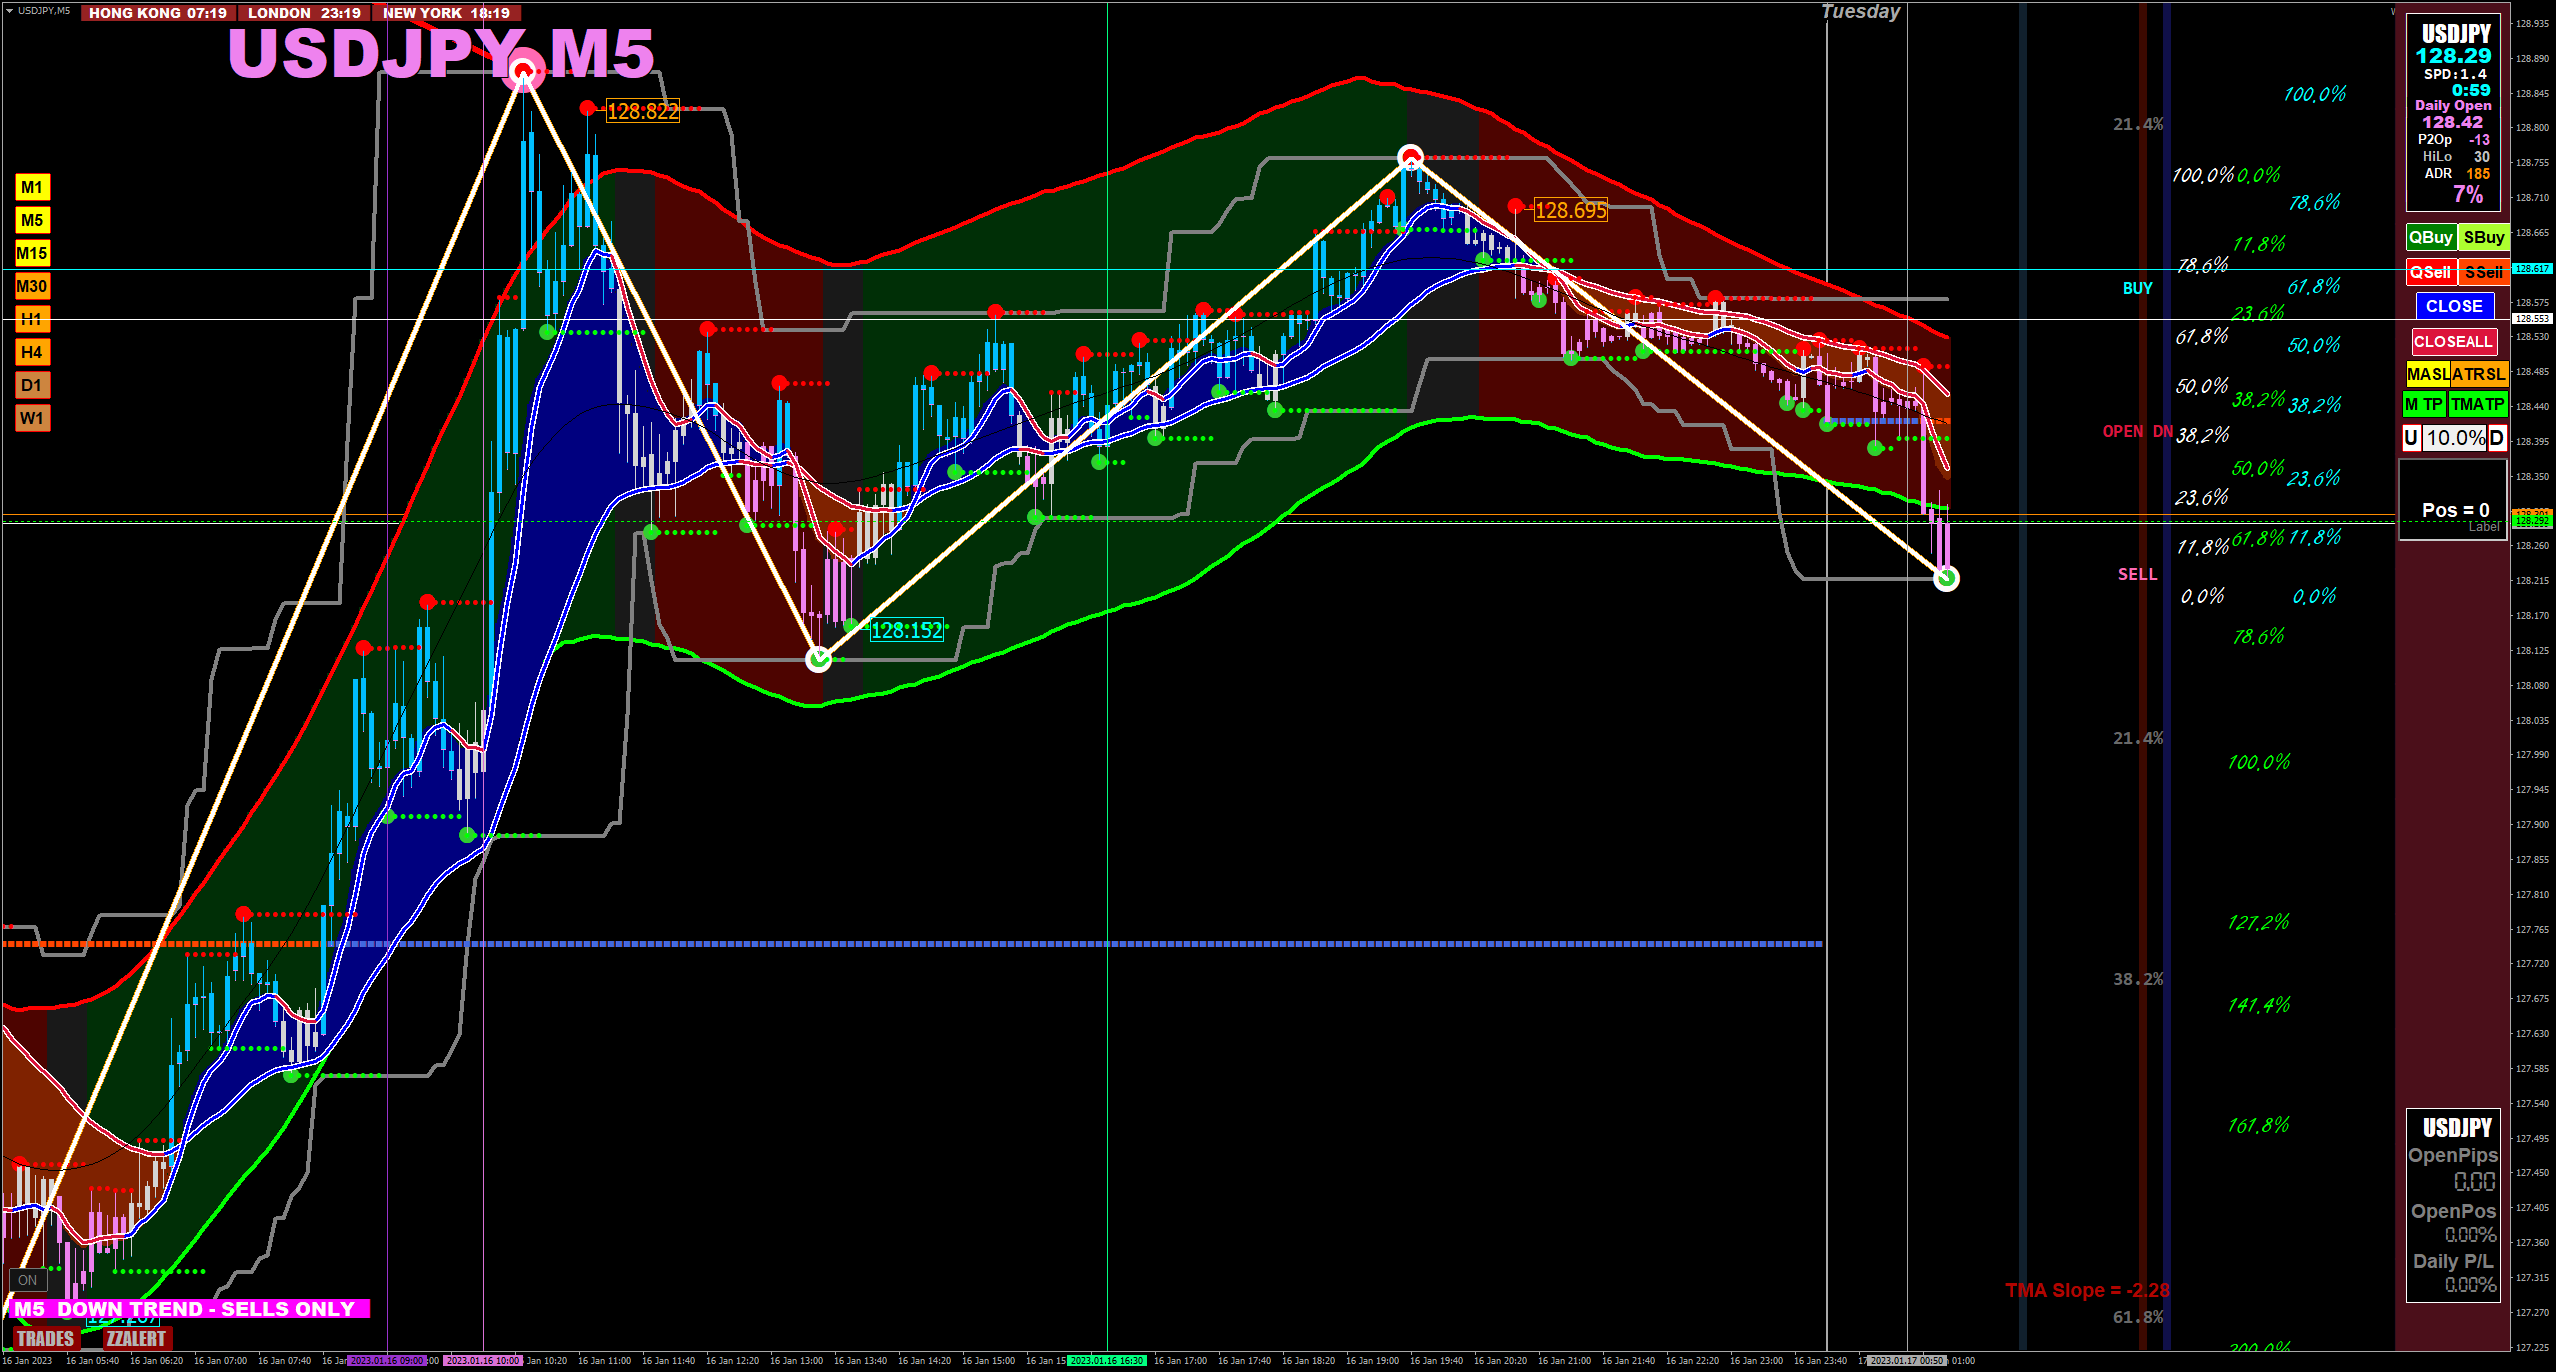Increase risk percent with U button
This screenshot has height=1372, width=2556.
coord(2411,437)
